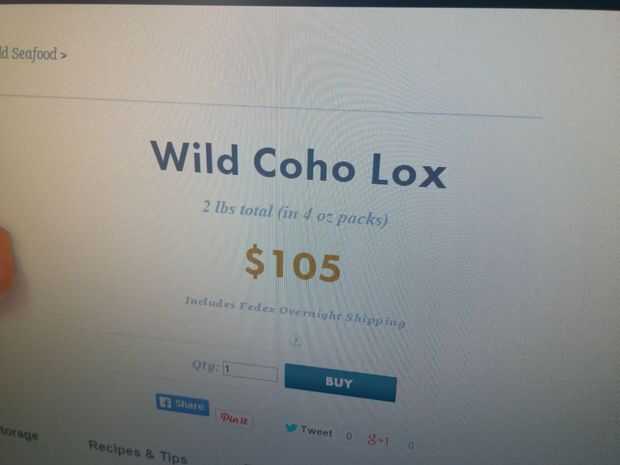Click the count next to Google +1

[411, 445]
